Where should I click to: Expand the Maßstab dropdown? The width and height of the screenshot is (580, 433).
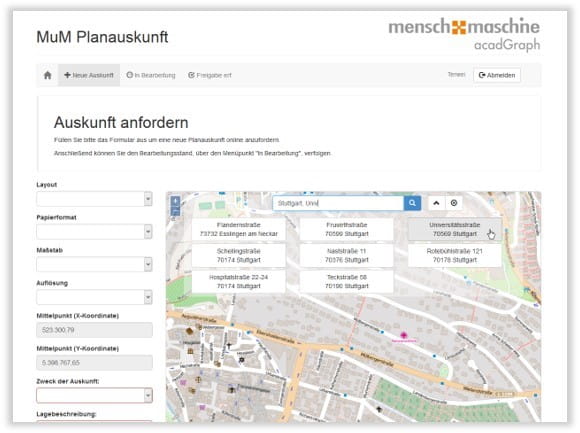pyautogui.click(x=94, y=264)
